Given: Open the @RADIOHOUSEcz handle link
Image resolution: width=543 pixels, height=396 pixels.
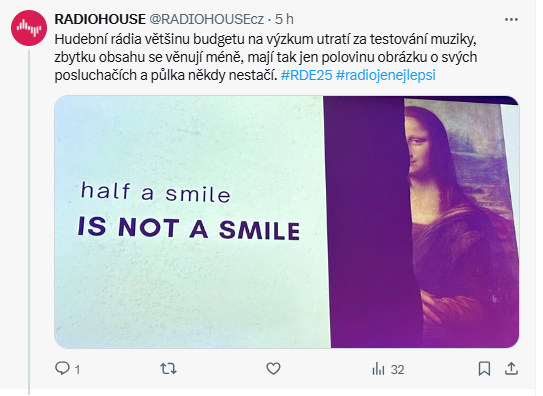Looking at the screenshot, I should pyautogui.click(x=206, y=19).
